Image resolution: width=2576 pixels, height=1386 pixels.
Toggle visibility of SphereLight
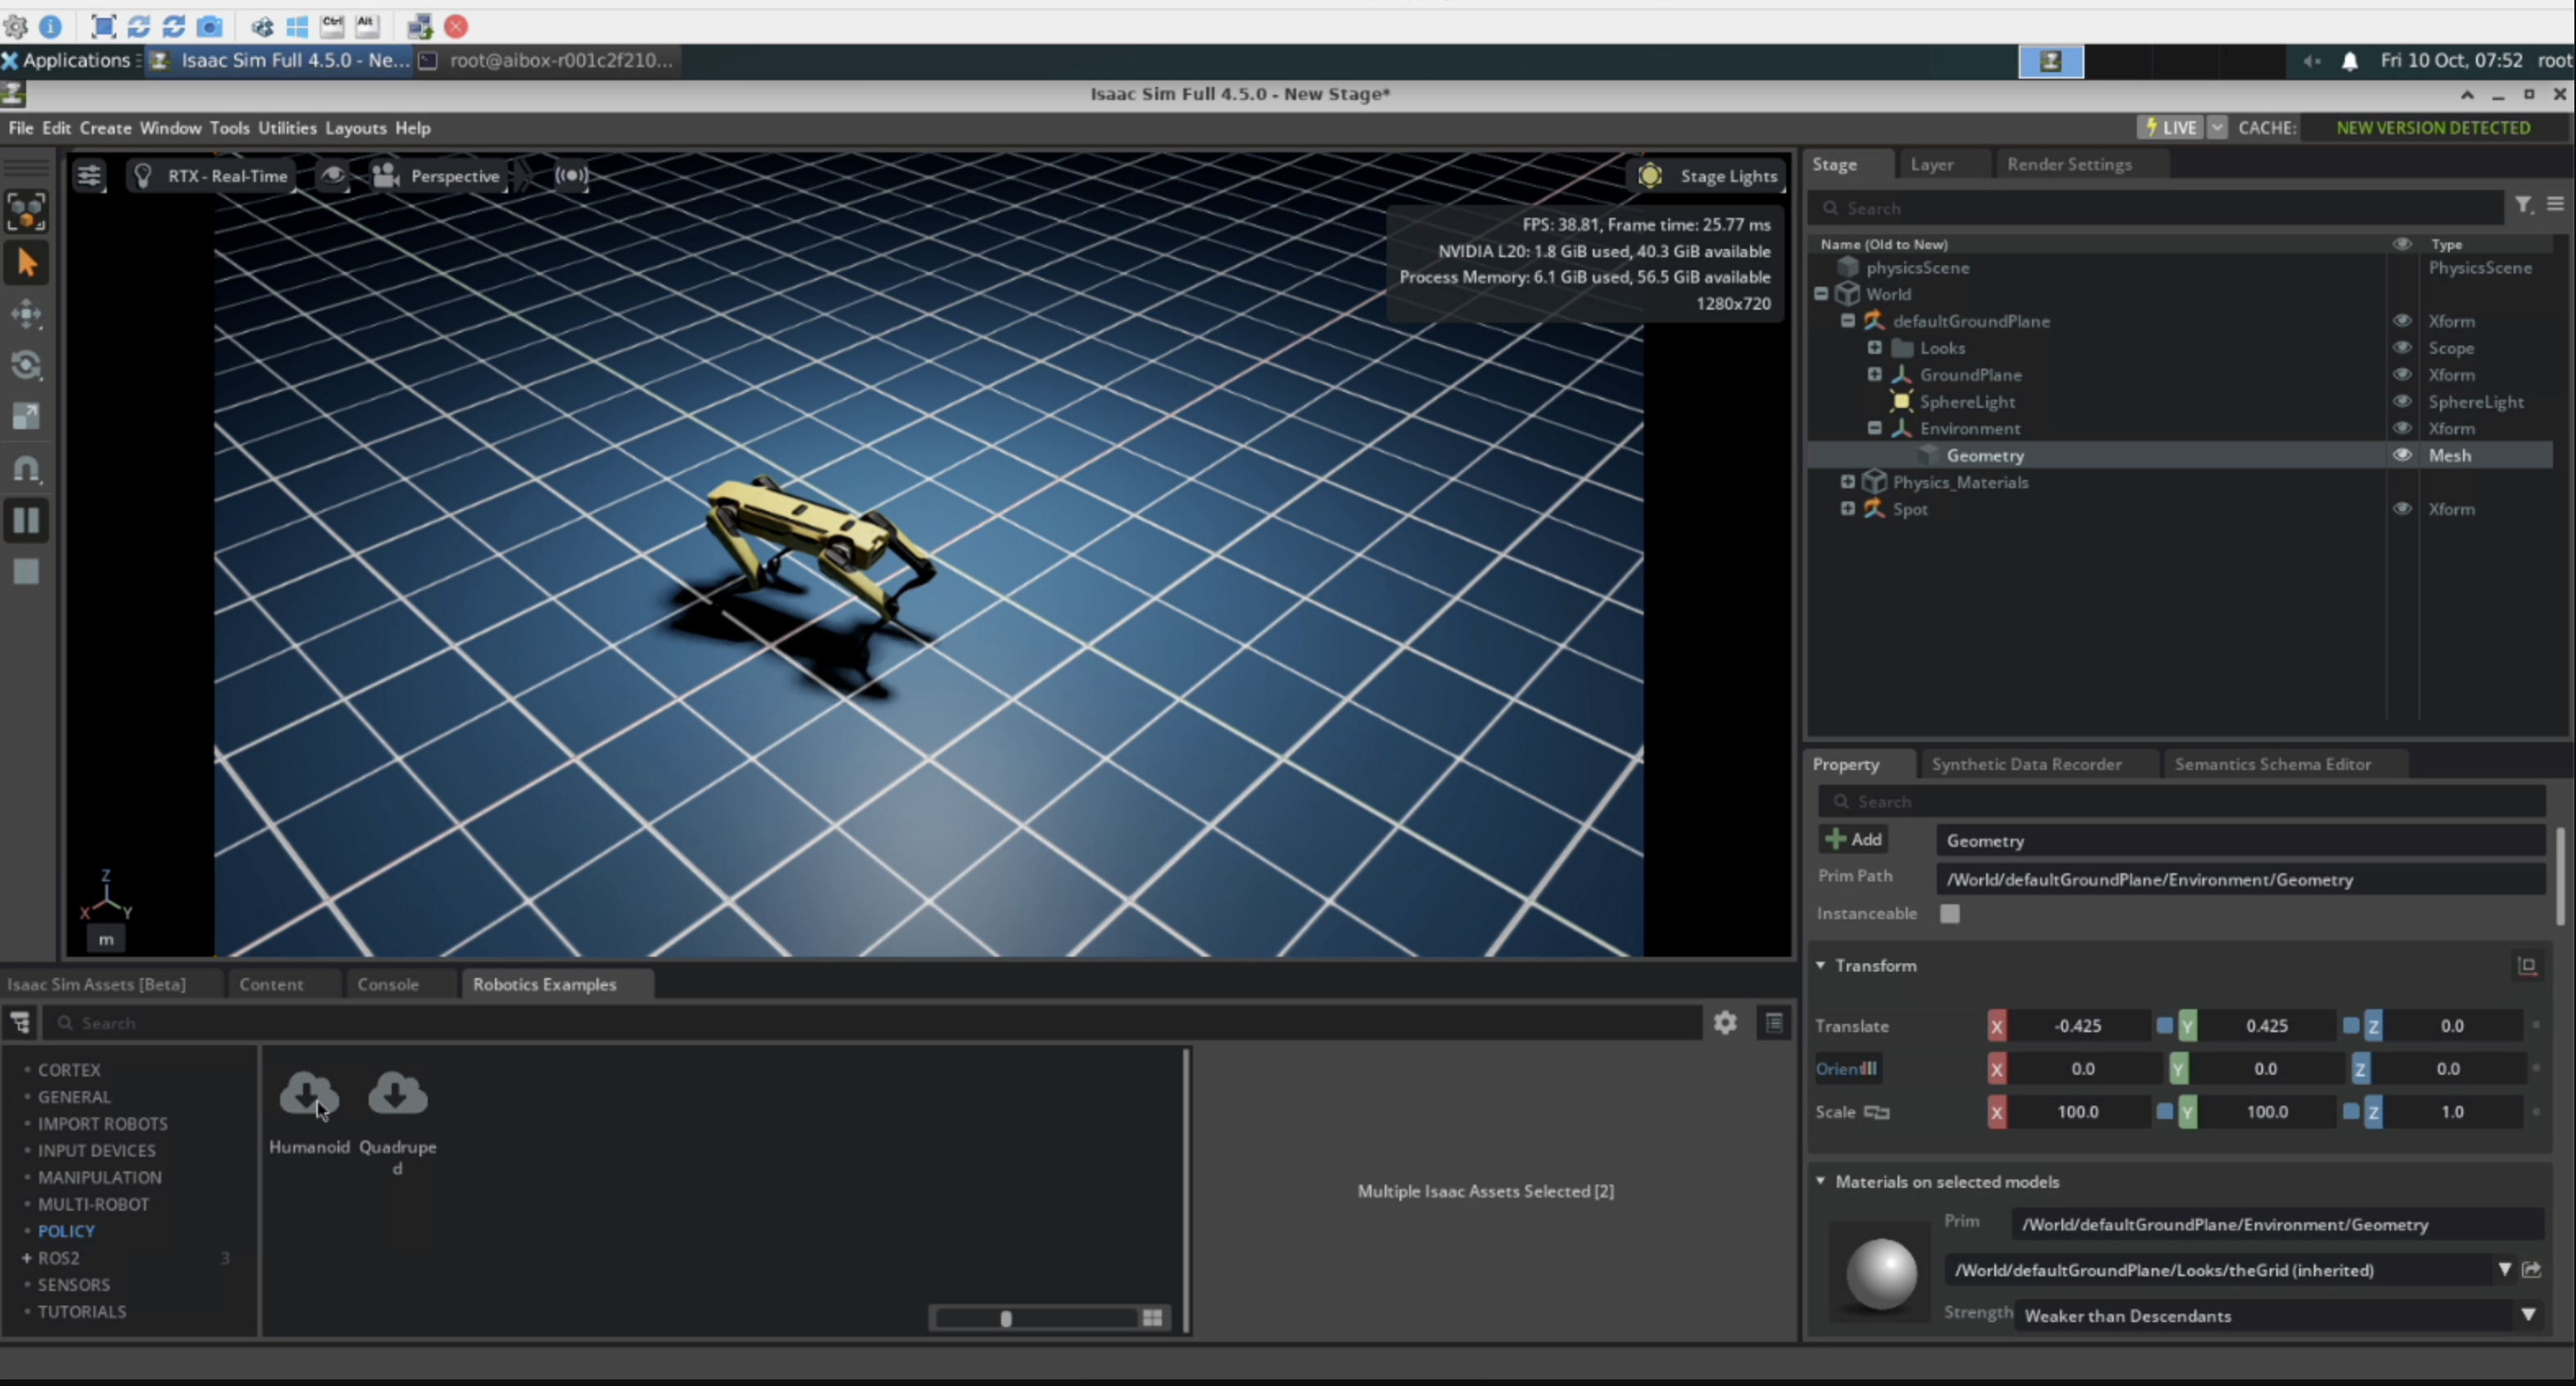tap(2401, 402)
